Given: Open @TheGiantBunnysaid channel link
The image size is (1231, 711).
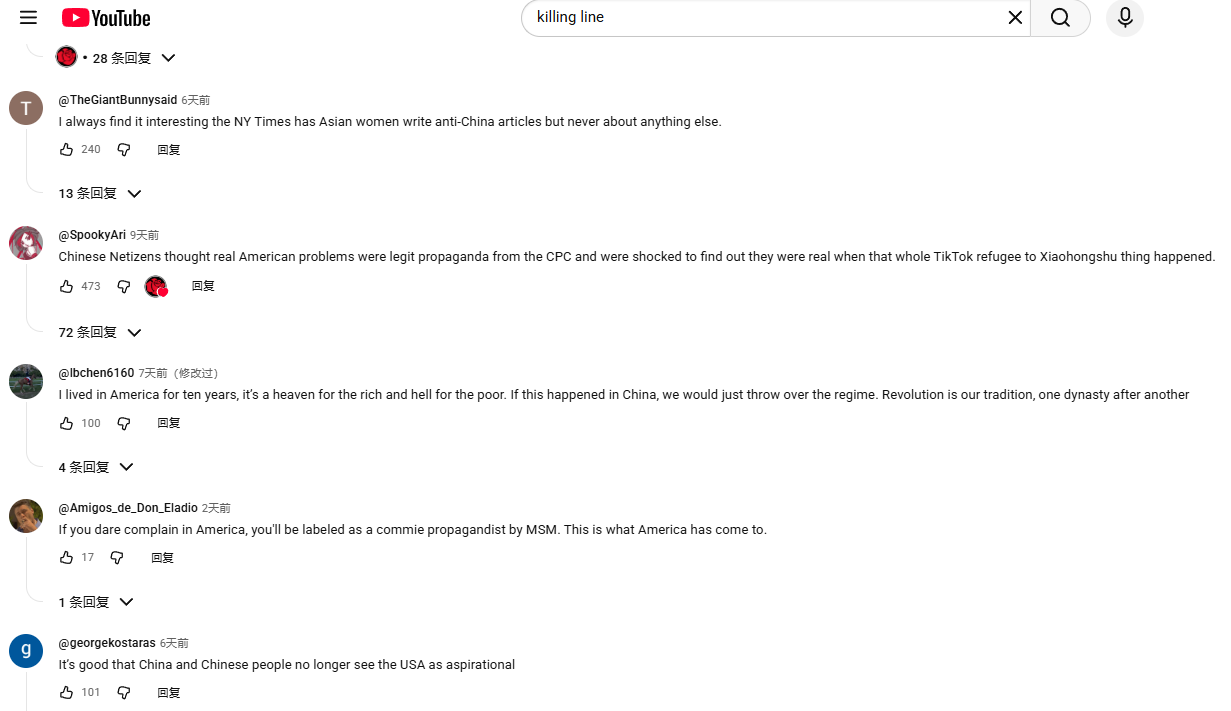Looking at the screenshot, I should tap(117, 100).
